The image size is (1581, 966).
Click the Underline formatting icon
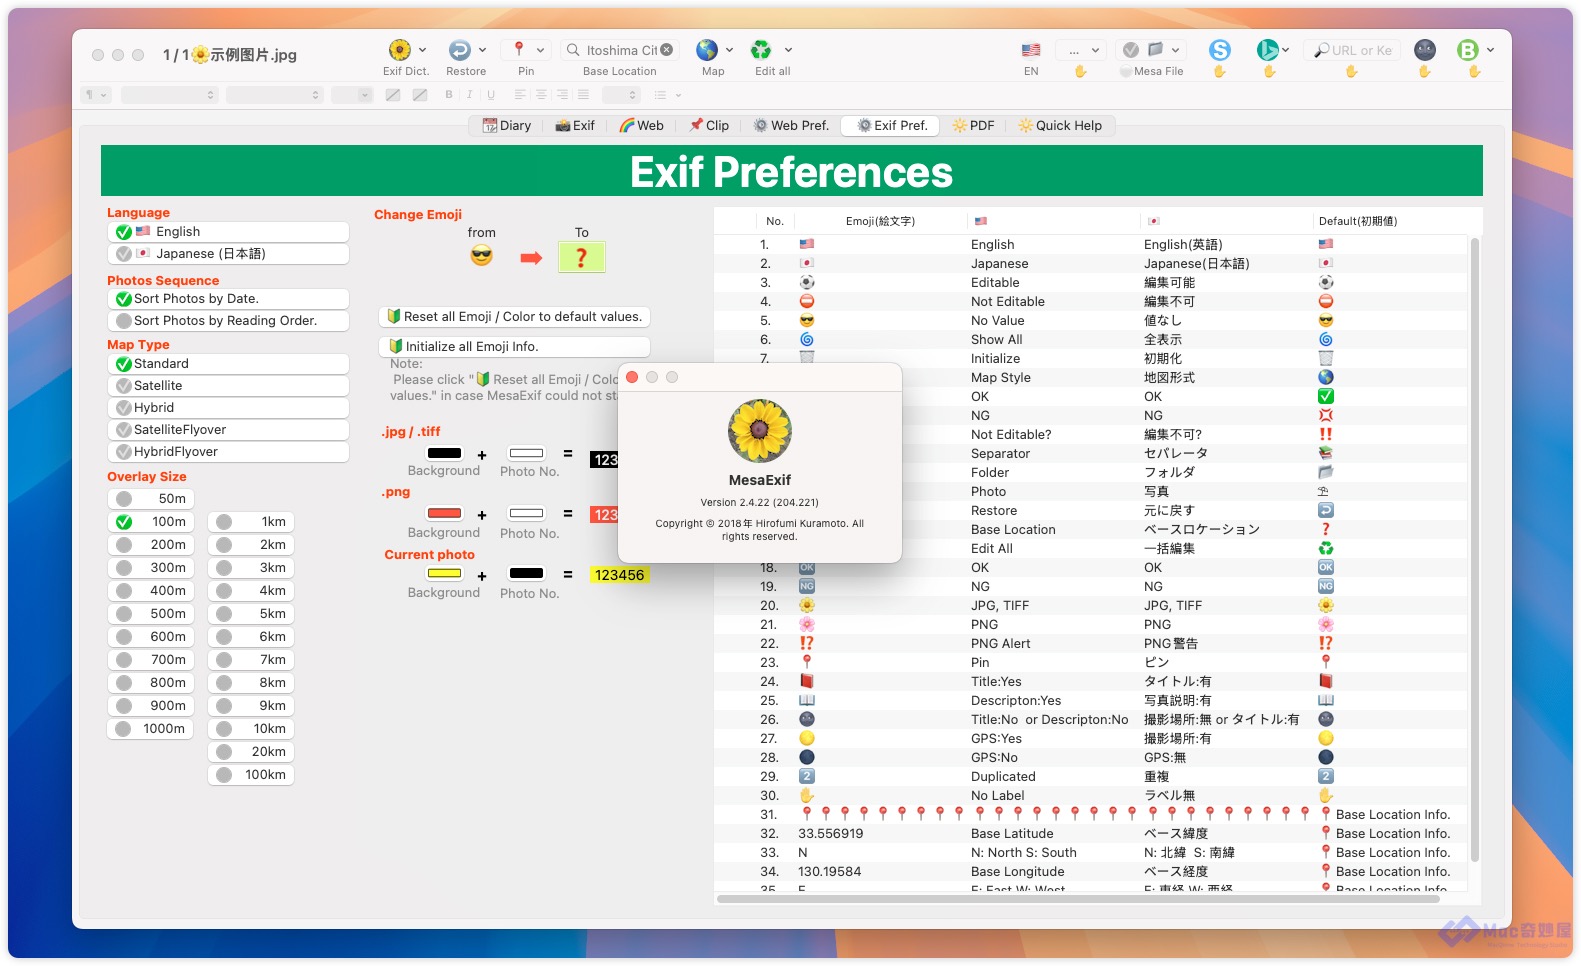coord(491,95)
